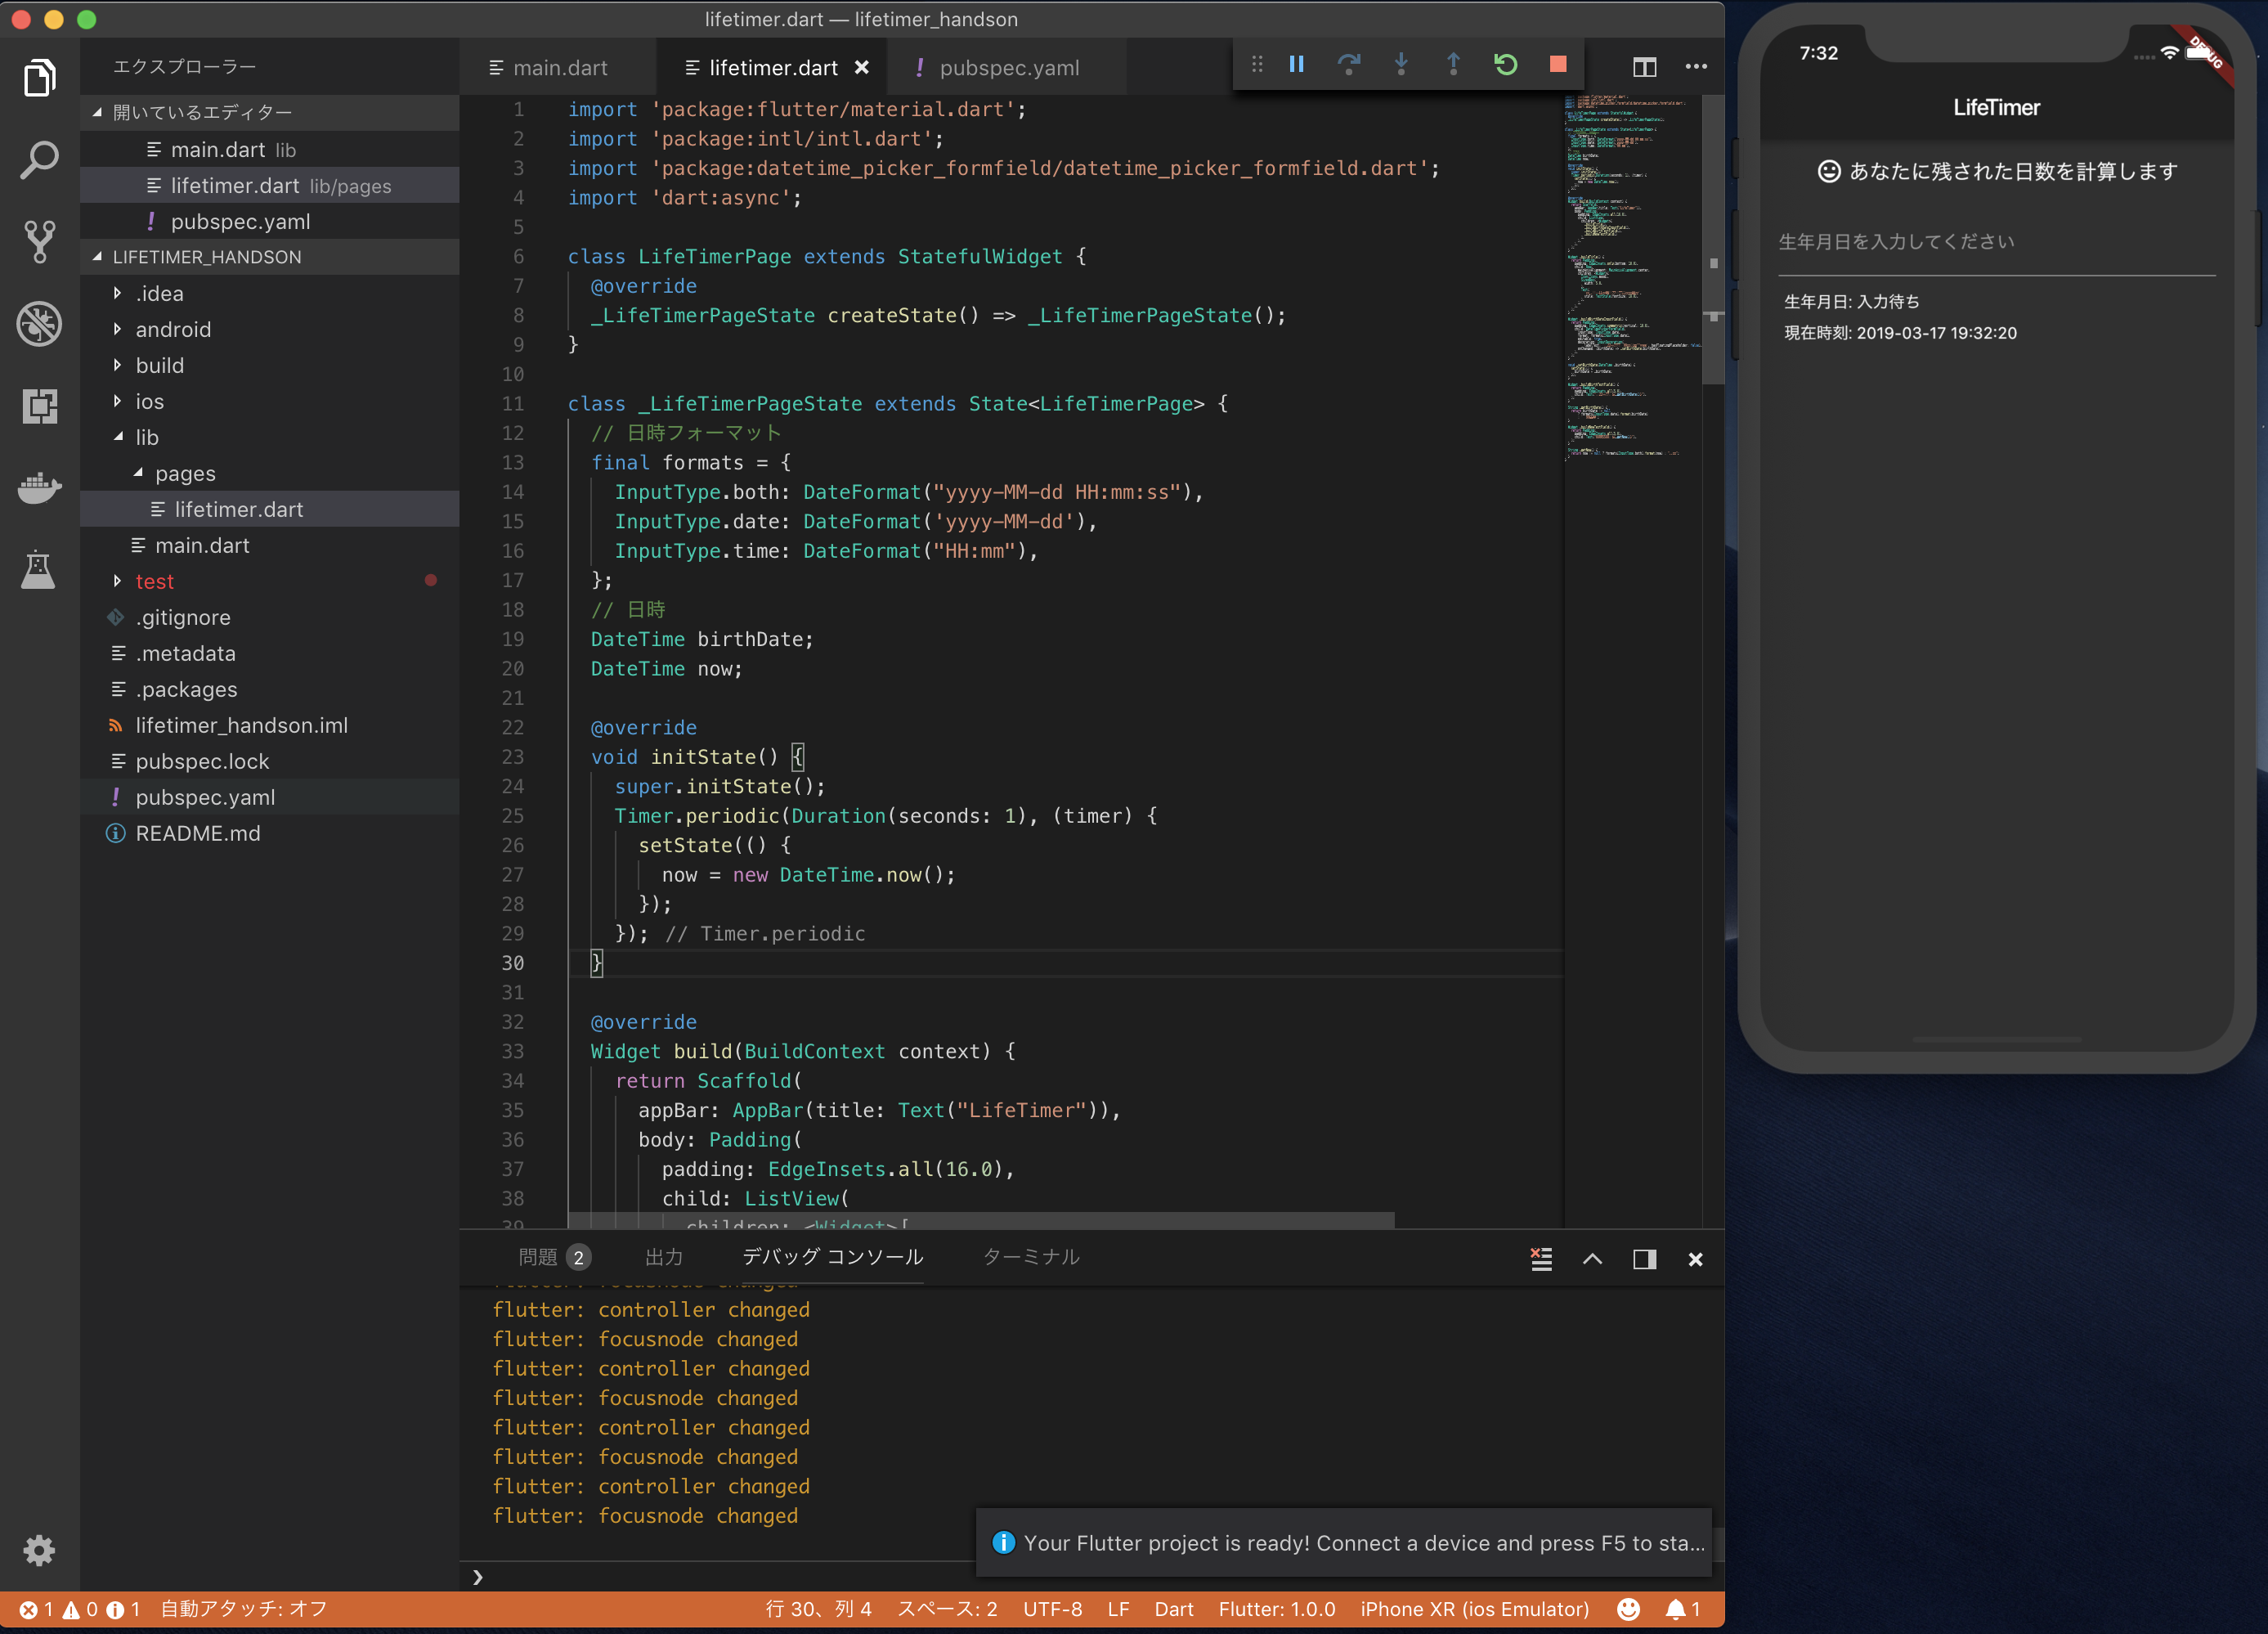This screenshot has width=2268, height=1634.
Task: Expand the android folder
Action: (269, 329)
